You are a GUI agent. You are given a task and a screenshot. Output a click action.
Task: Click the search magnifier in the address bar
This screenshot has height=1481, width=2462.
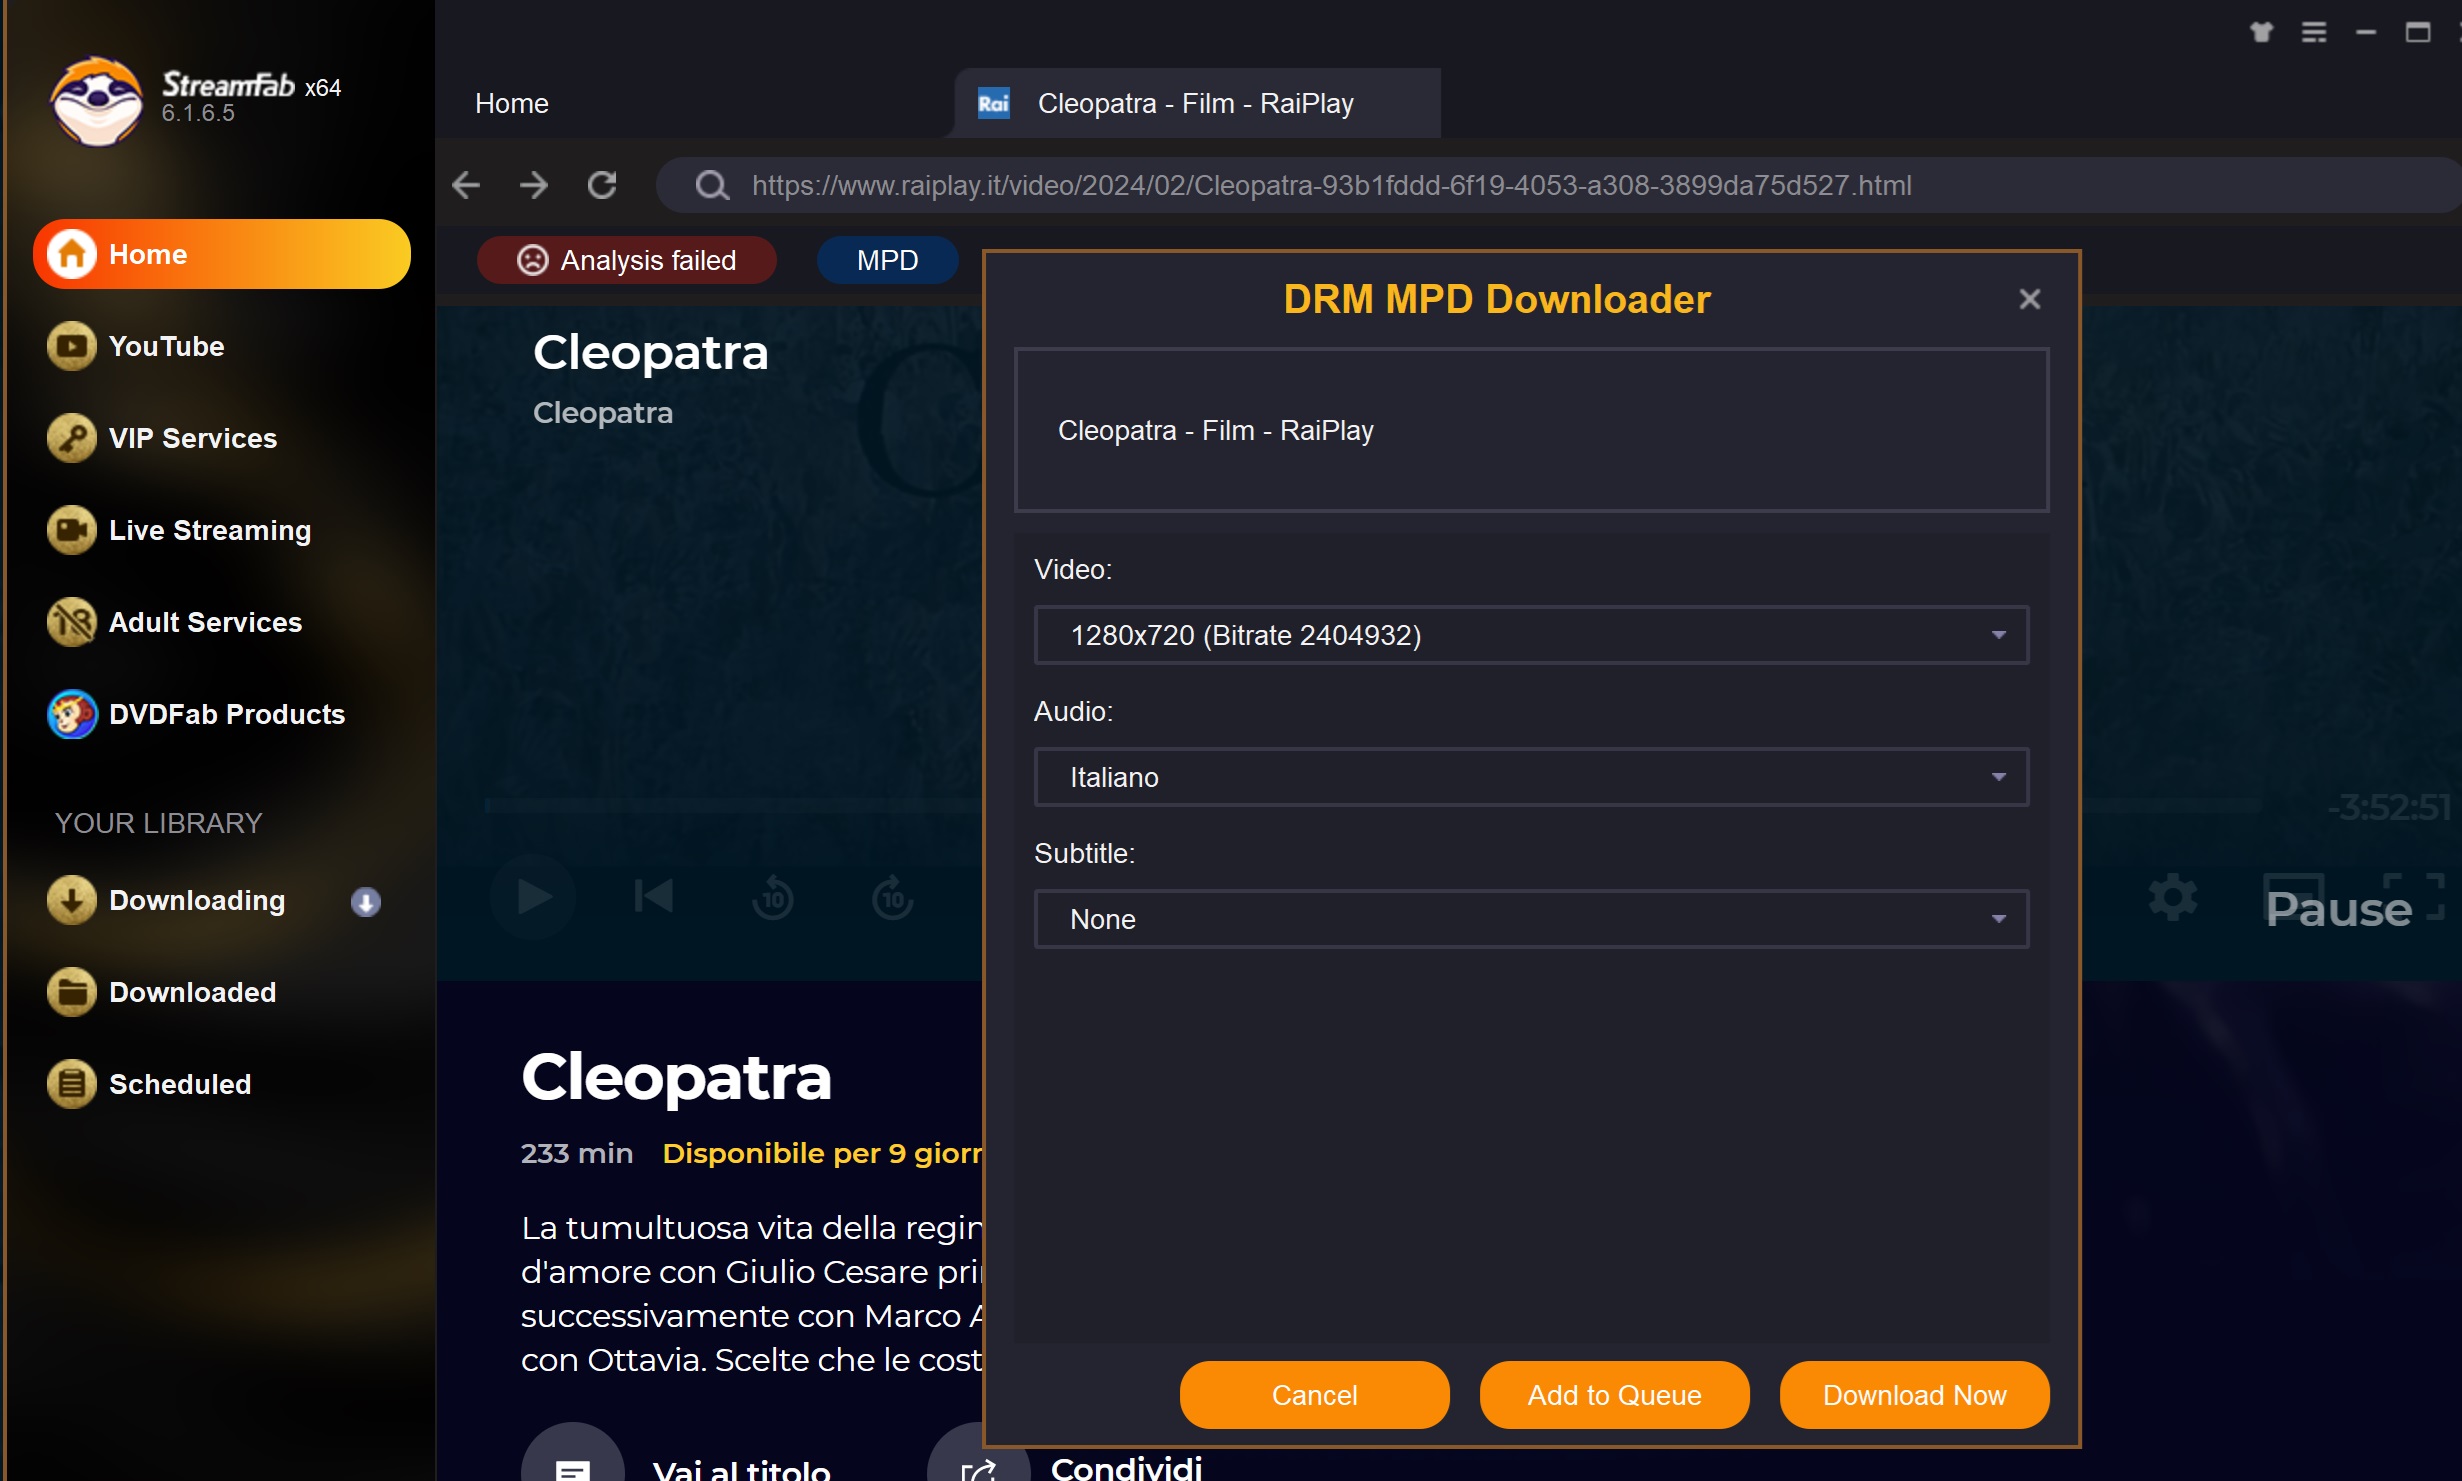click(x=712, y=185)
